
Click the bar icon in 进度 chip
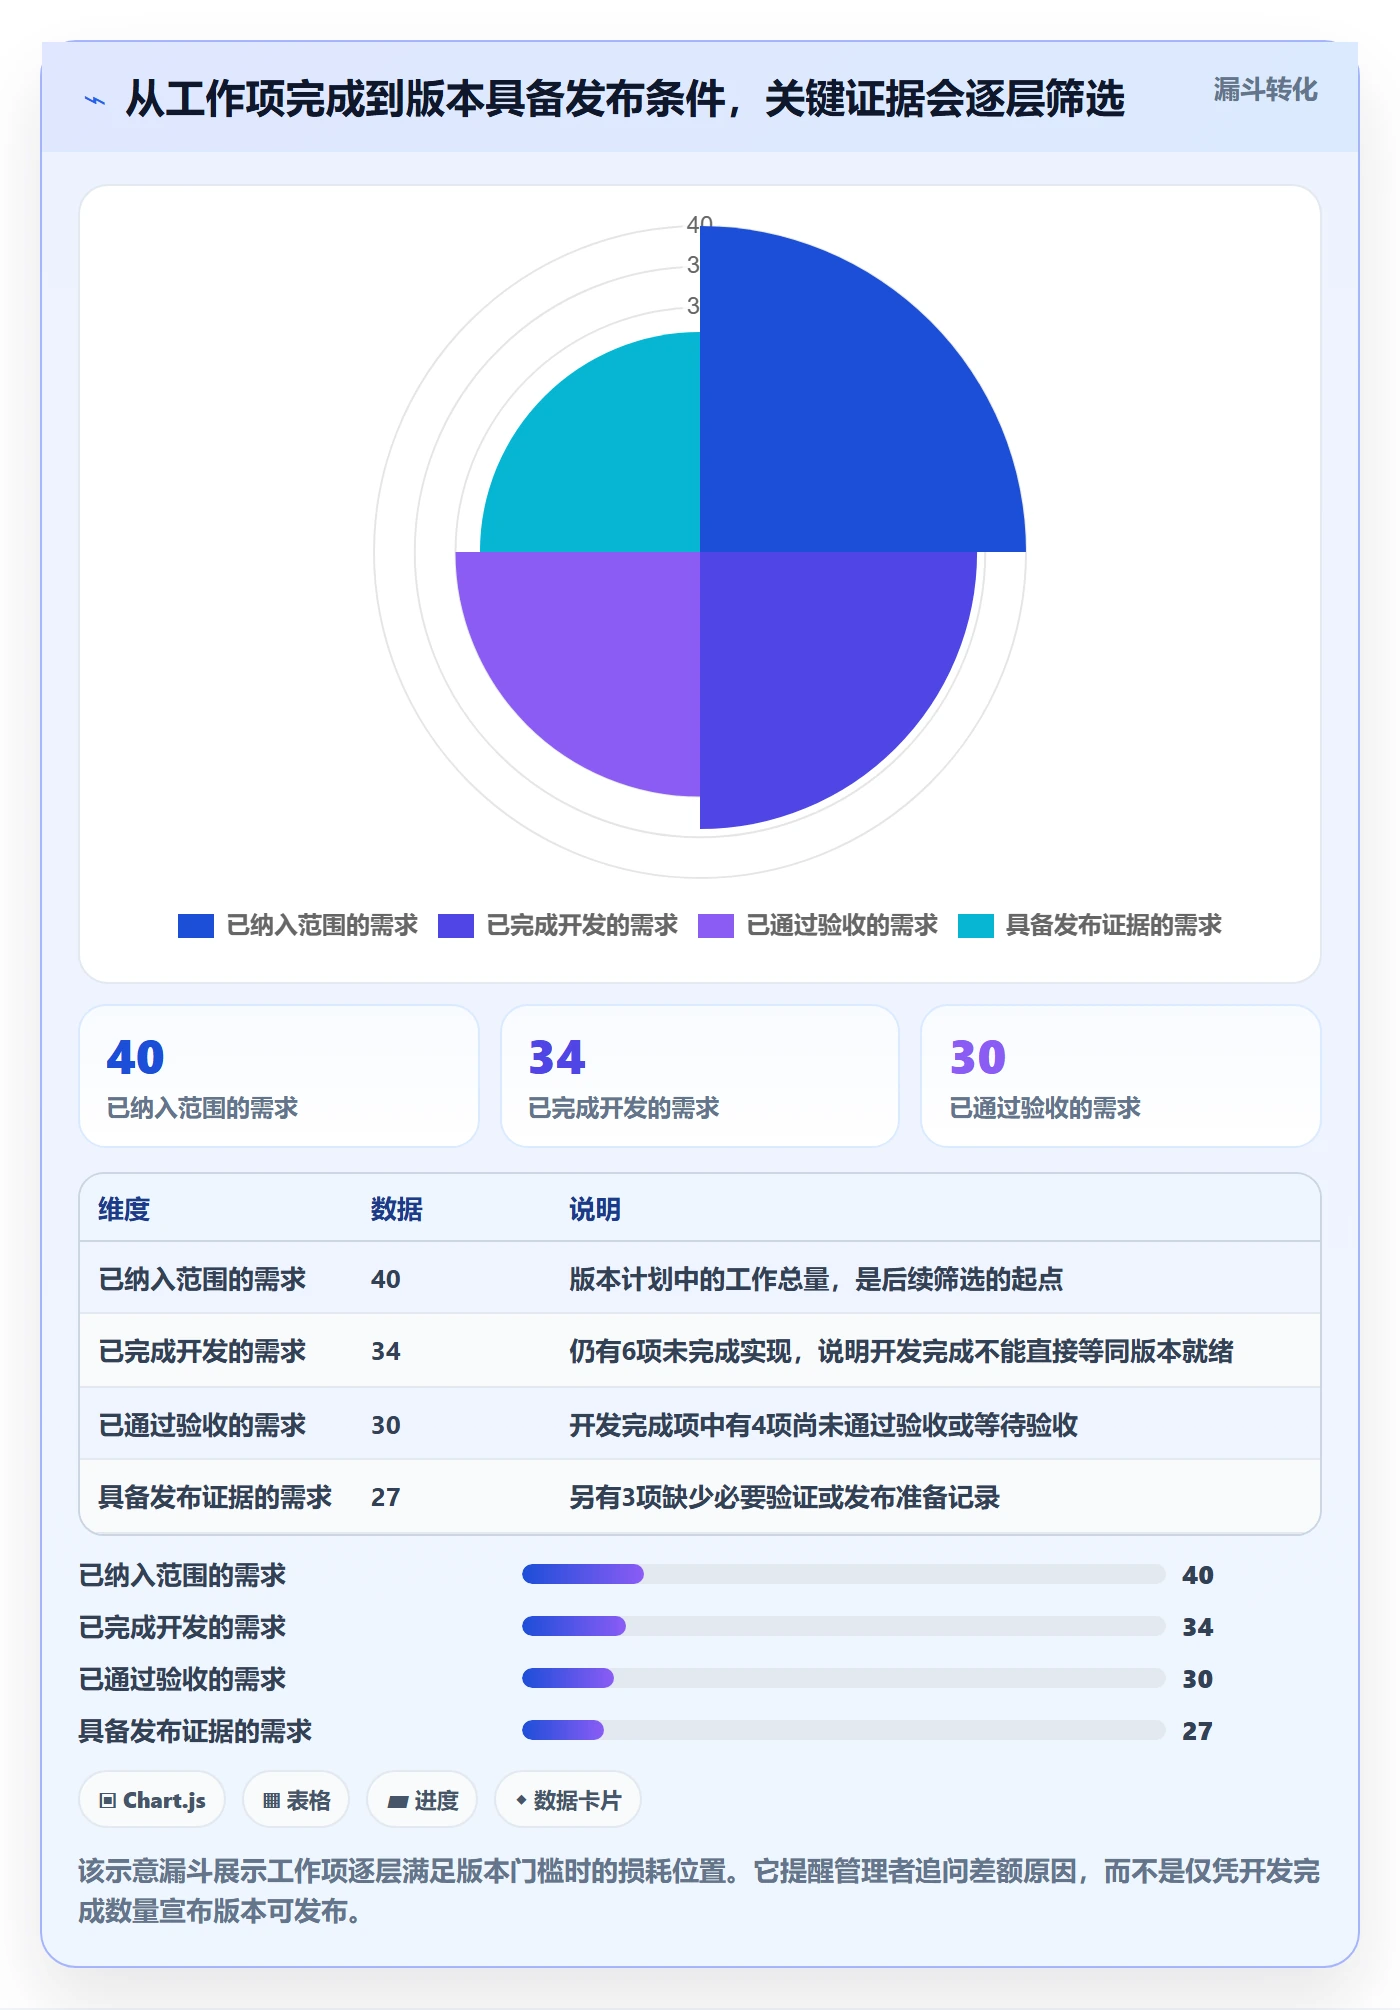pyautogui.click(x=398, y=1802)
